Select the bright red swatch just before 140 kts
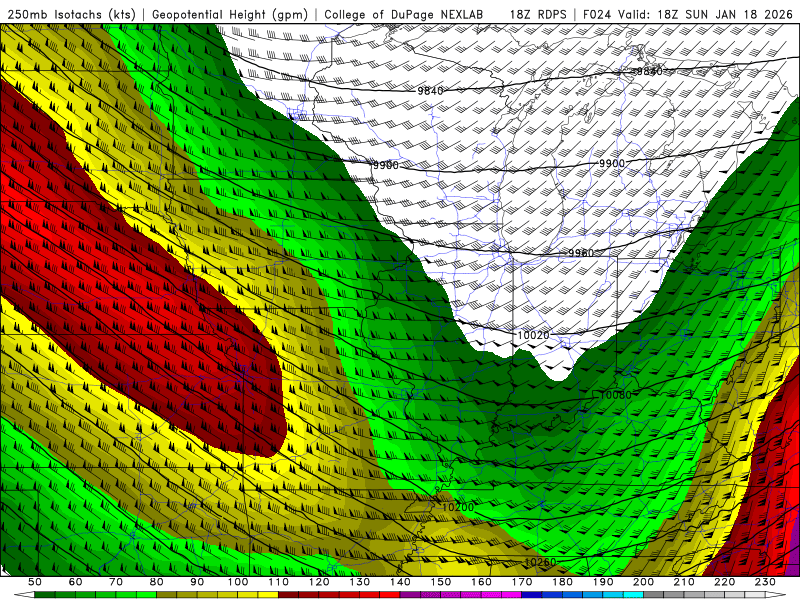This screenshot has width=800, height=600. [390, 595]
